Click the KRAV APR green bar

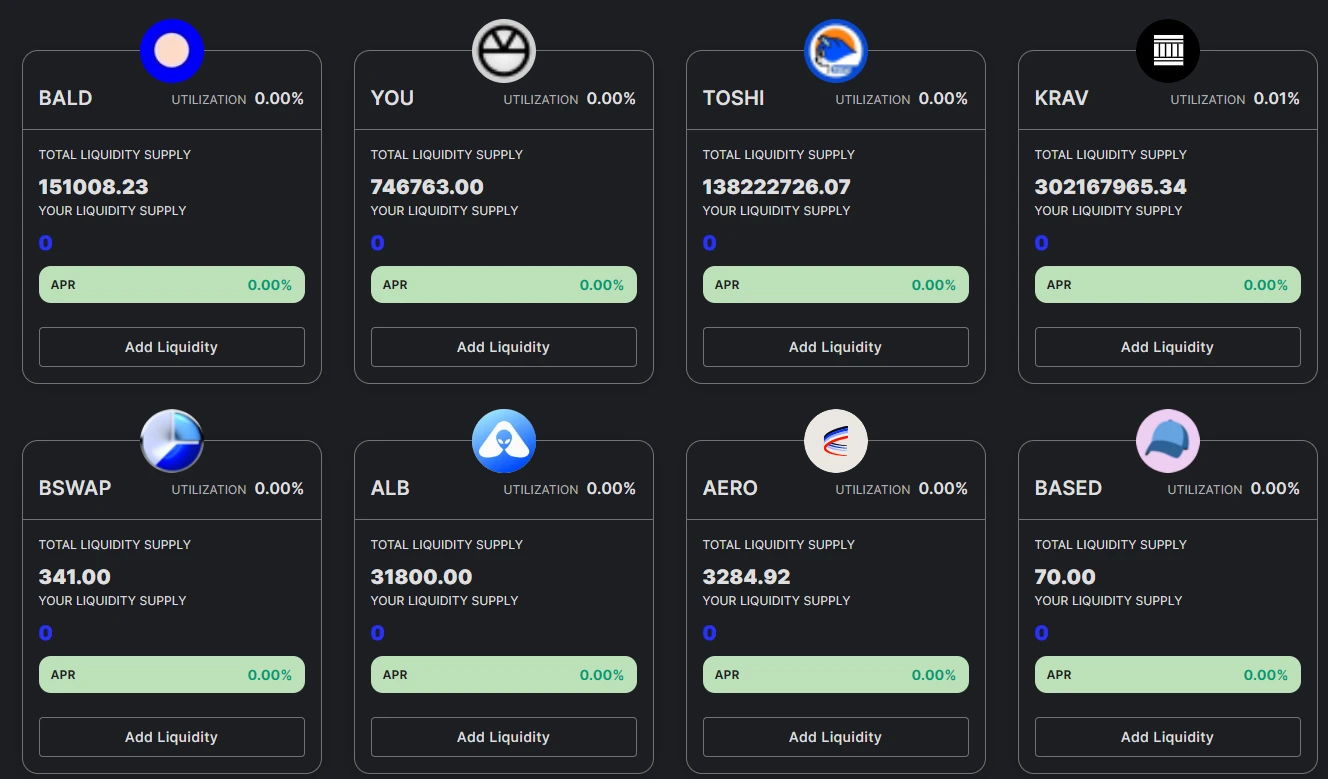tap(1168, 285)
